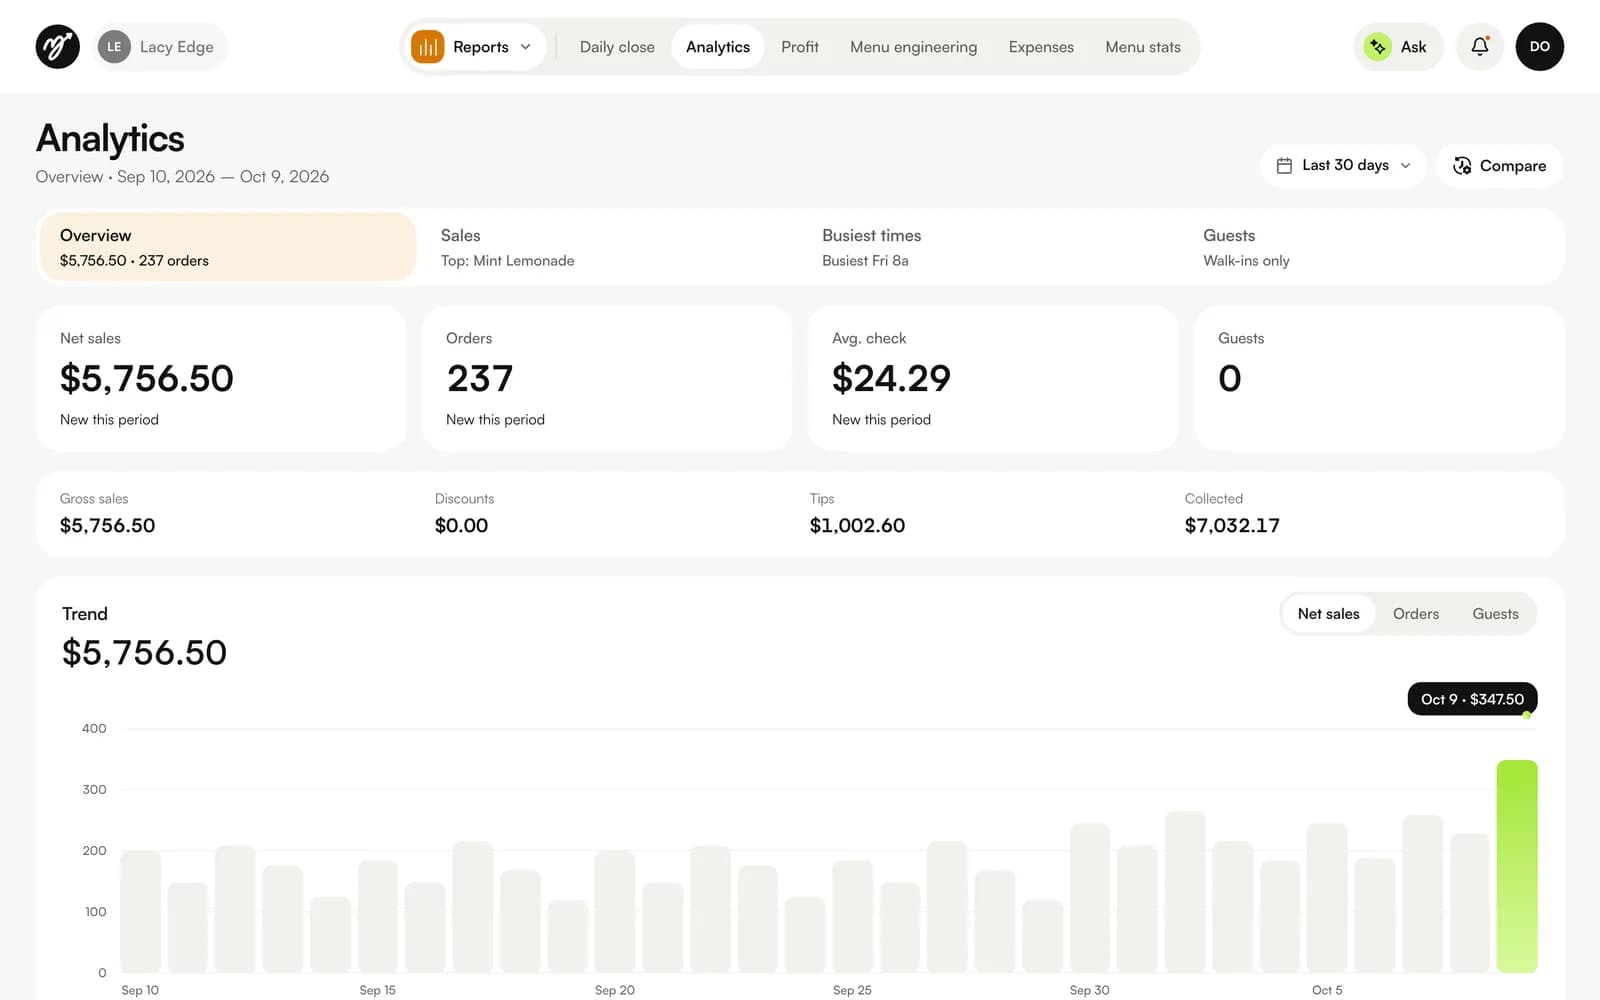Open the Daily close tab
1600x1000 pixels.
tap(617, 47)
